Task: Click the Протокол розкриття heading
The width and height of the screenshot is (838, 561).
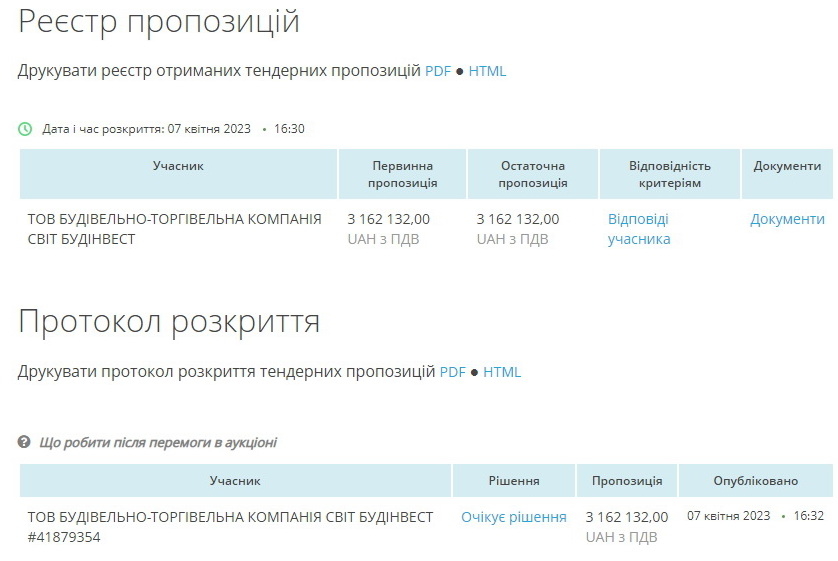Action: point(169,322)
